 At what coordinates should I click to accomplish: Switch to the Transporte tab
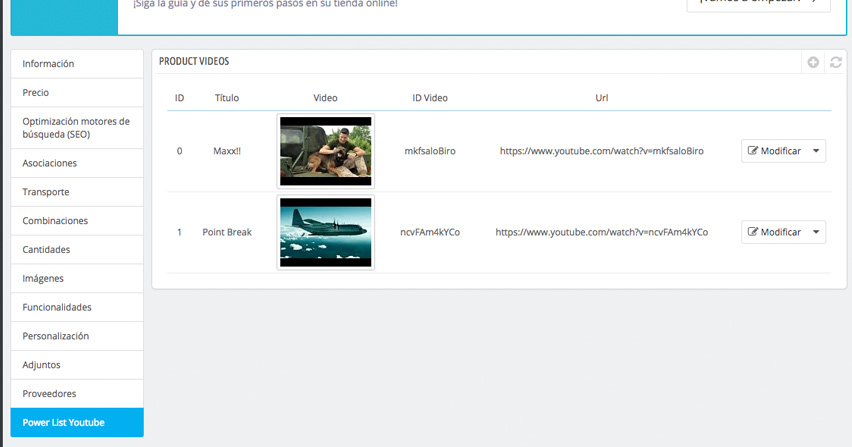tap(77, 192)
